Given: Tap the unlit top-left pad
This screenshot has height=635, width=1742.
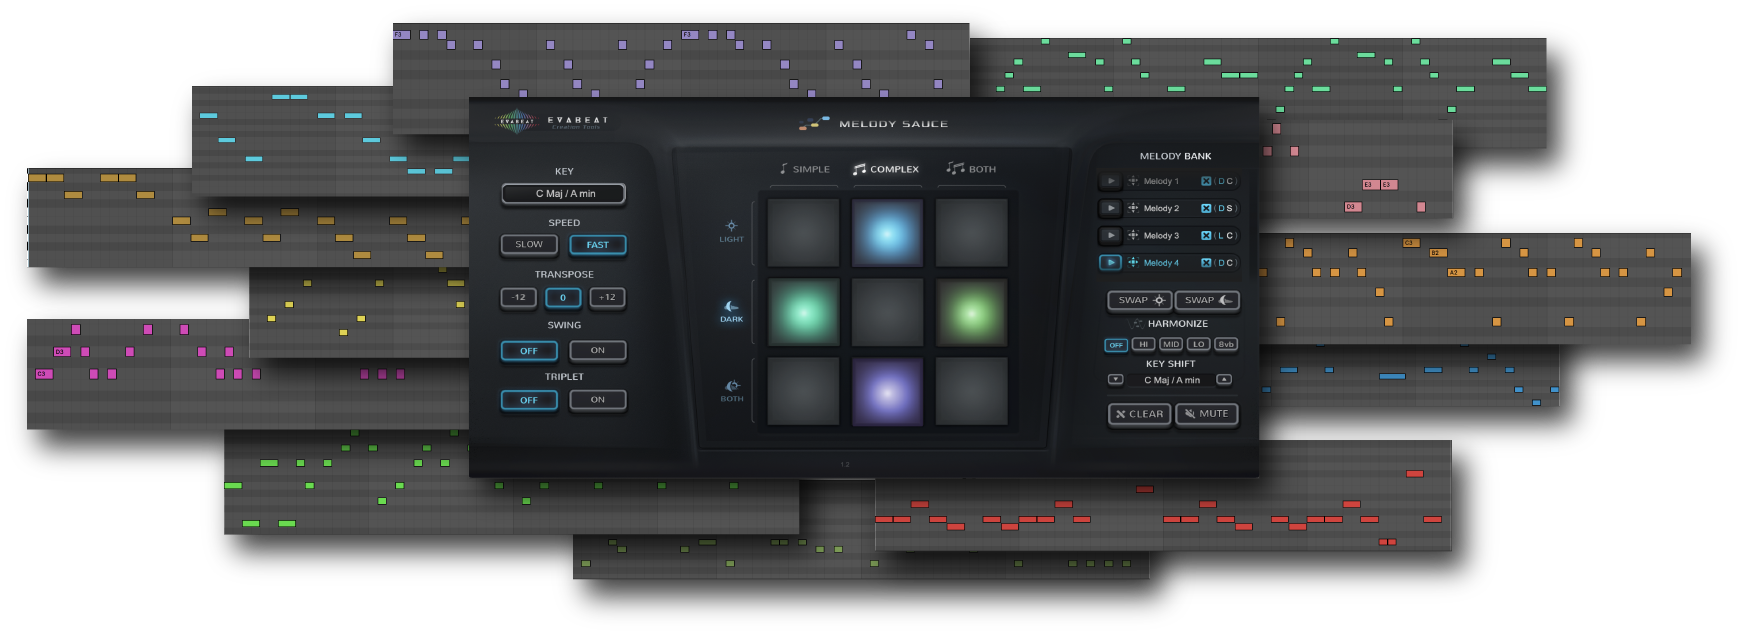Looking at the screenshot, I should [803, 233].
